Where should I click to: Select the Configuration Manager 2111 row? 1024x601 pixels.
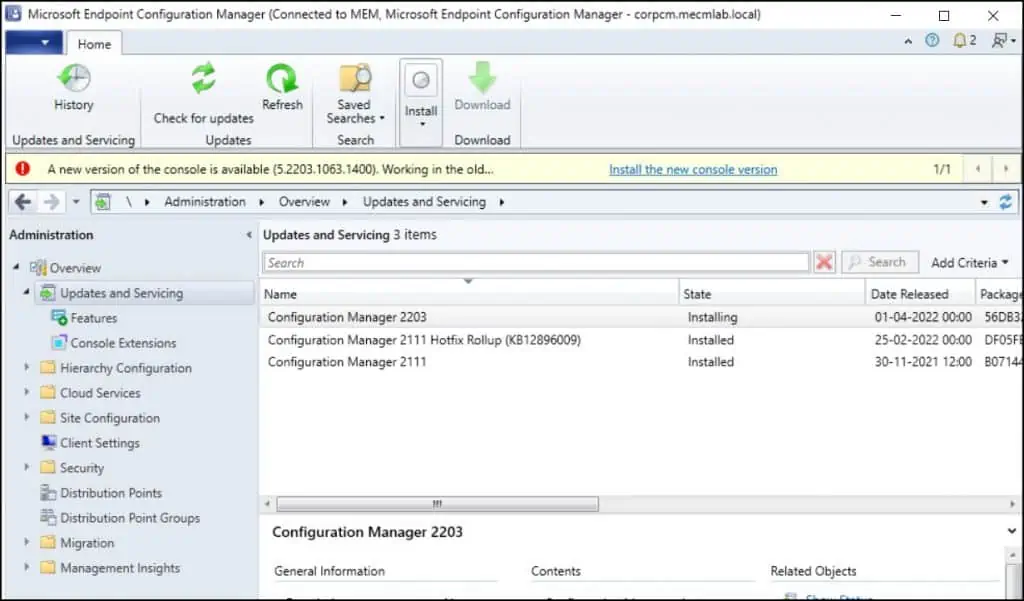641,362
